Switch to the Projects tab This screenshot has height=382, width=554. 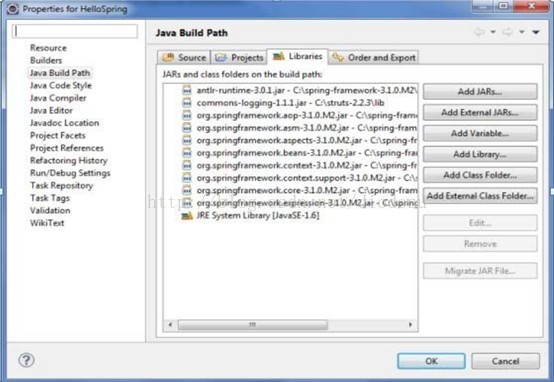(x=239, y=57)
